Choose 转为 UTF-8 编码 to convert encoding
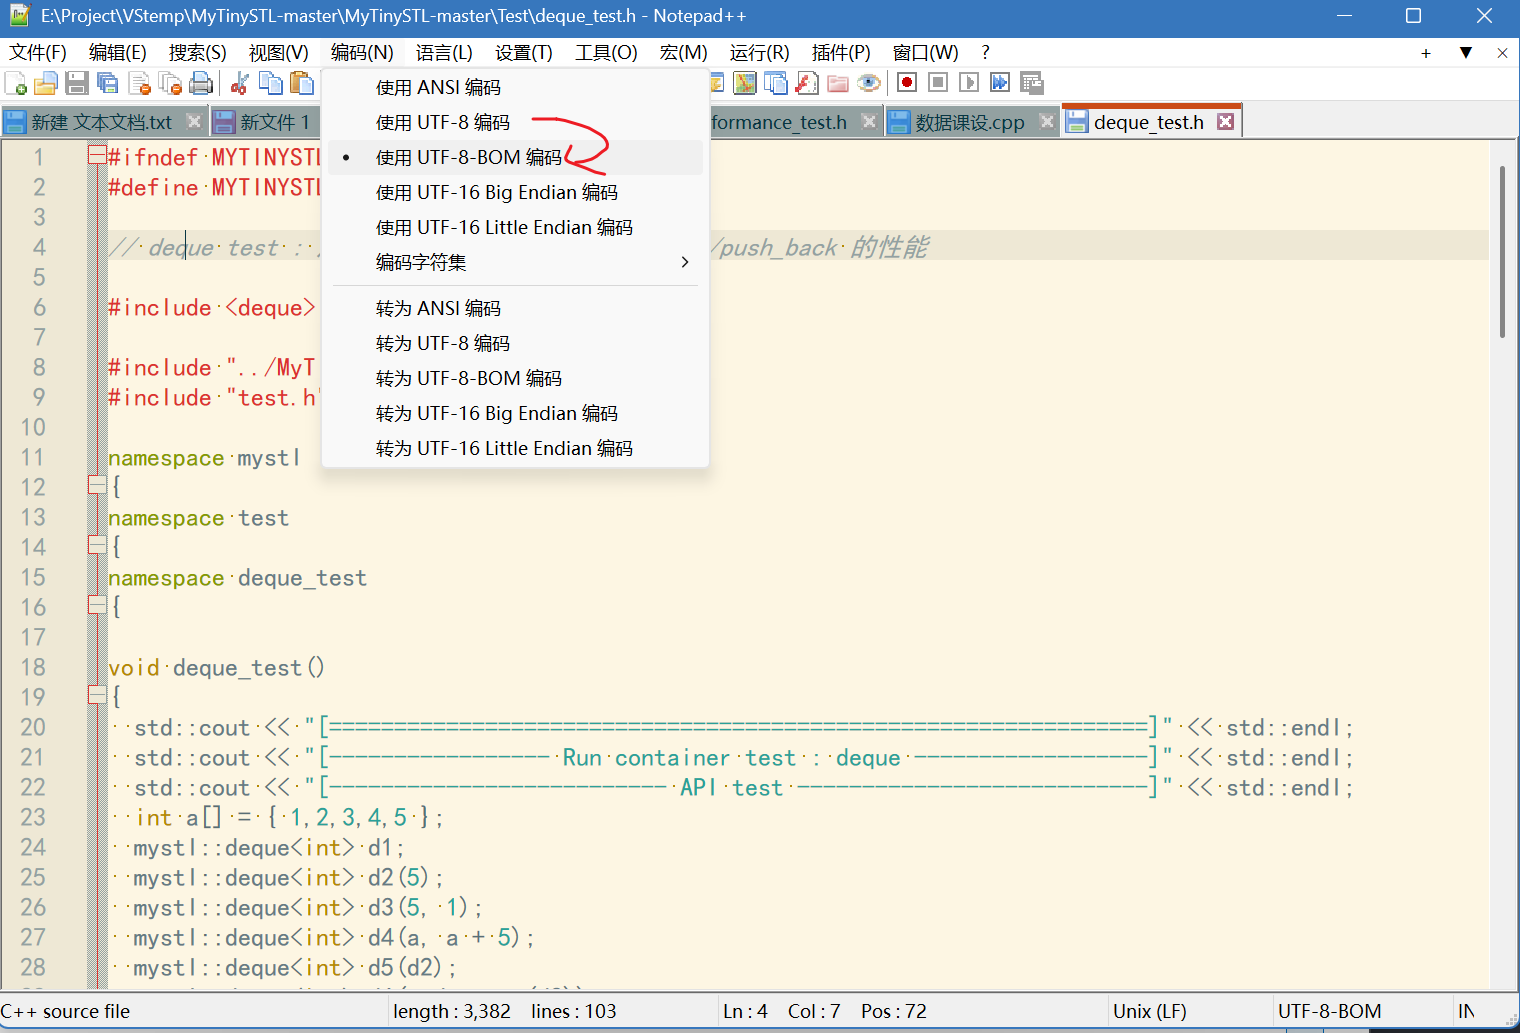The height and width of the screenshot is (1033, 1520). [x=442, y=343]
